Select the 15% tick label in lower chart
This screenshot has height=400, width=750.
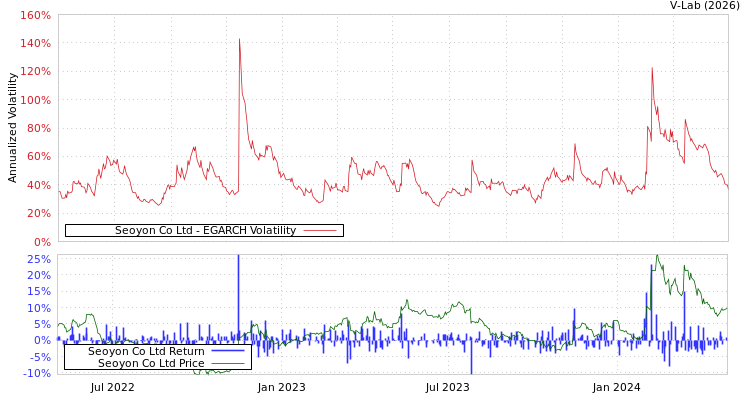coord(38,292)
